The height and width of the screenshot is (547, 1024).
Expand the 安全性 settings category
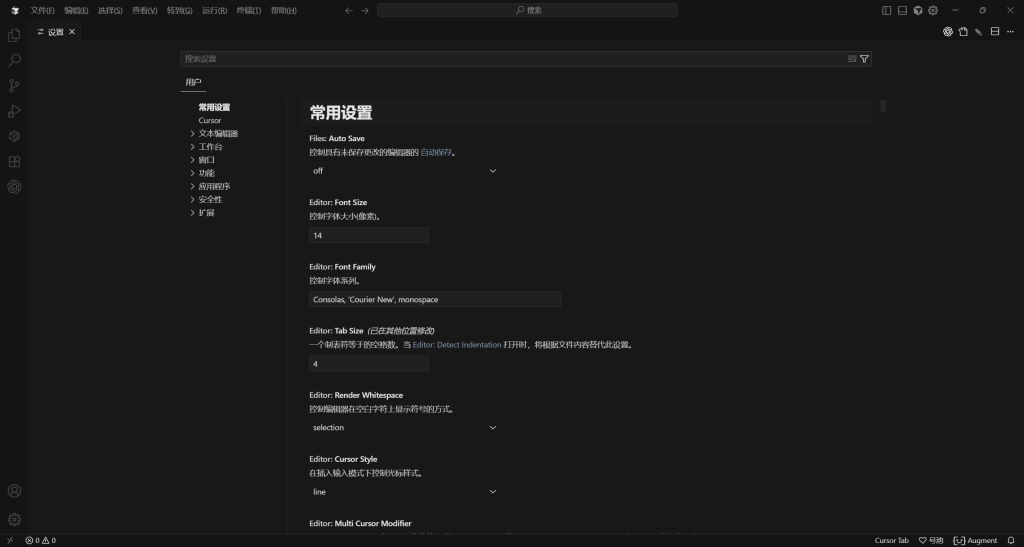coord(210,199)
